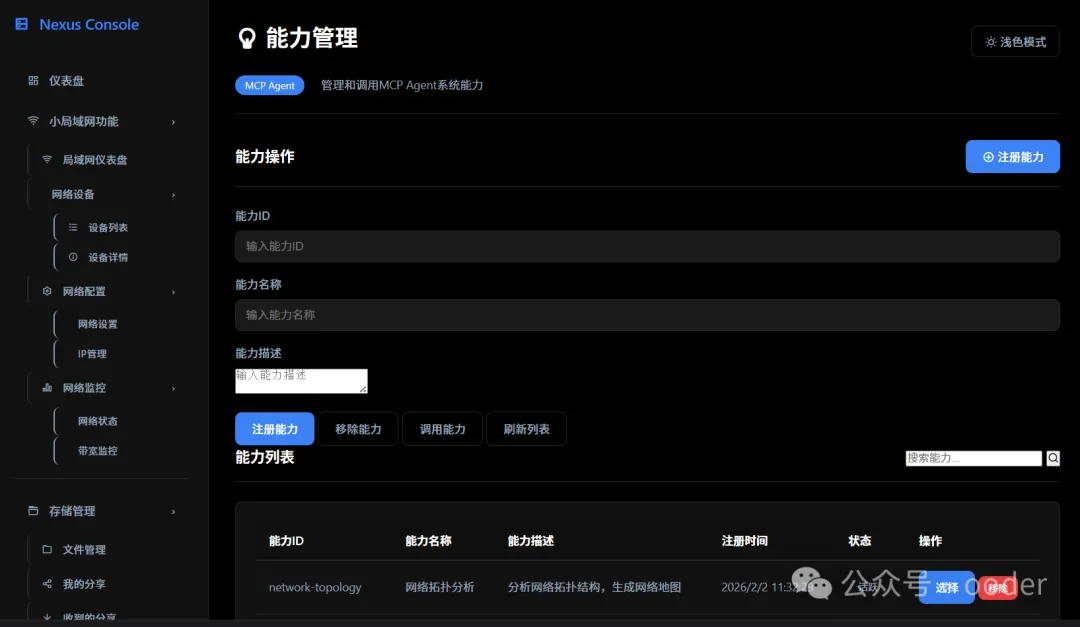
Task: Select the gear icon for 网络配置
Action: (x=45, y=291)
